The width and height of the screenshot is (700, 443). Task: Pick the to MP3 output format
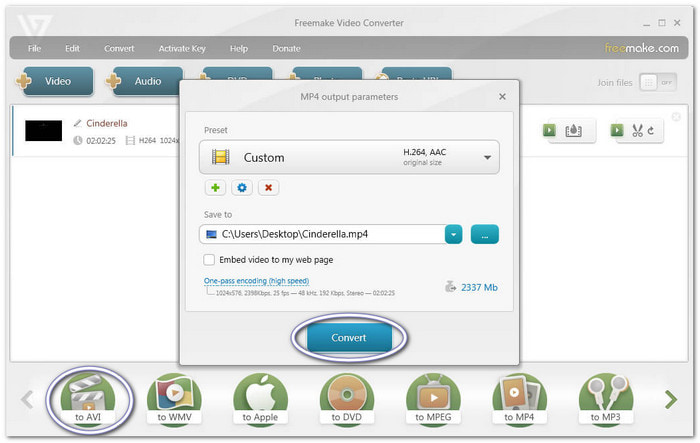click(x=606, y=398)
